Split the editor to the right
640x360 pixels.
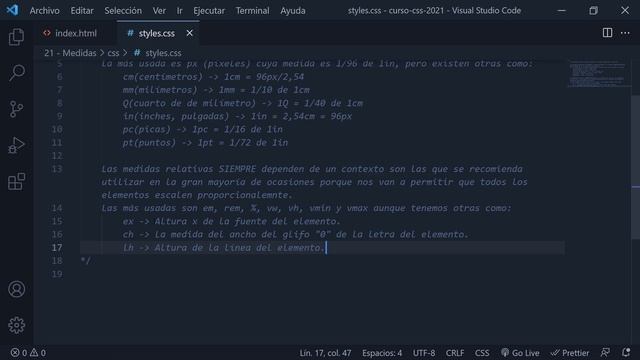(607, 33)
